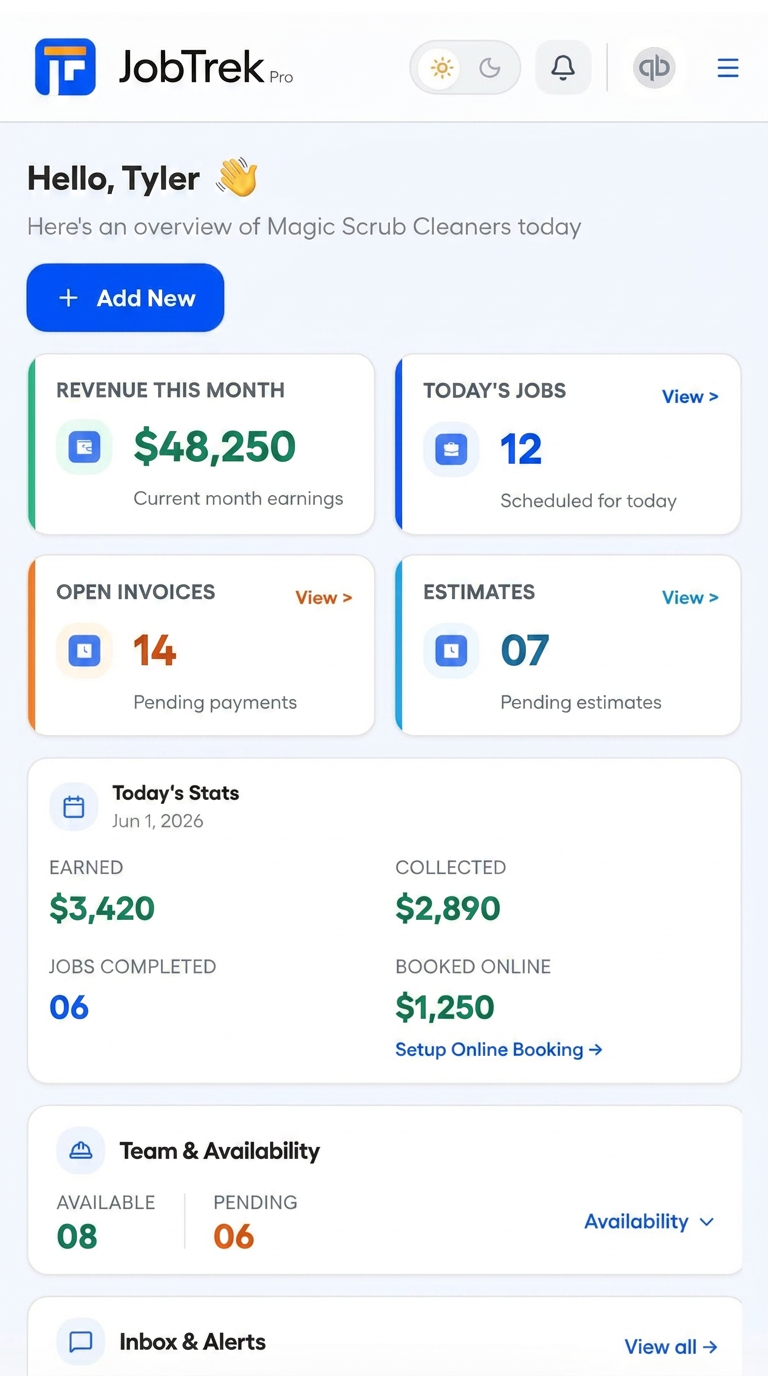Click Today's Jobs briefcase icon
The height and width of the screenshot is (1376, 768).
pos(451,449)
